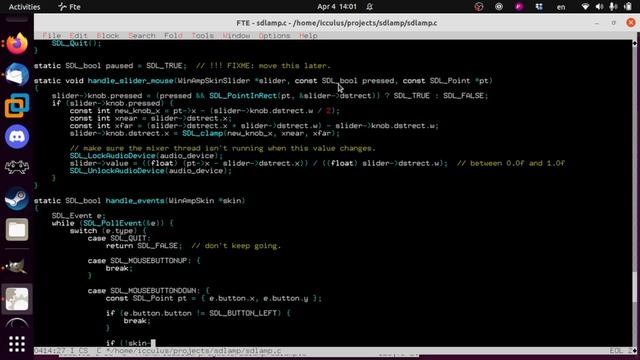Click the mixer thread comment line
The height and width of the screenshot is (360, 640).
click(222, 149)
